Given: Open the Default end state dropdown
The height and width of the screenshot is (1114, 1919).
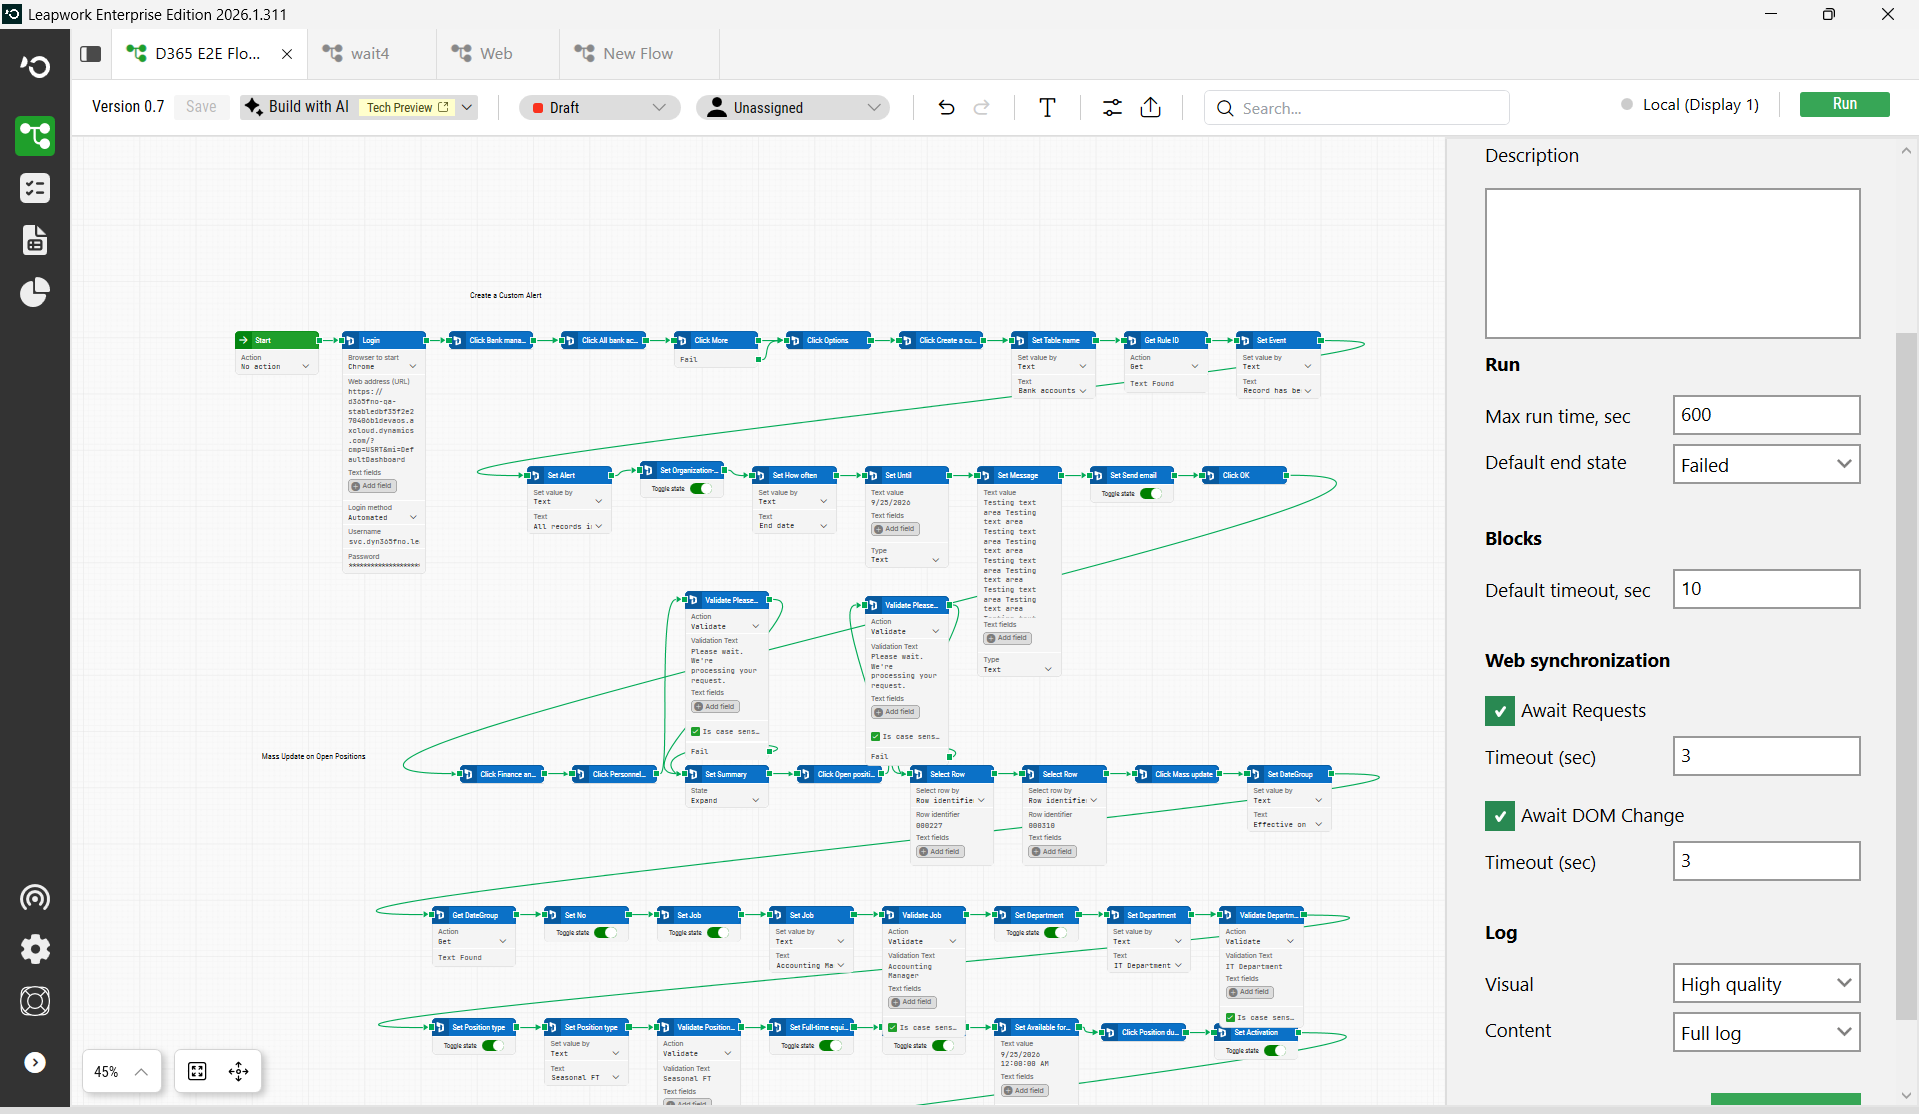Looking at the screenshot, I should pyautogui.click(x=1766, y=465).
